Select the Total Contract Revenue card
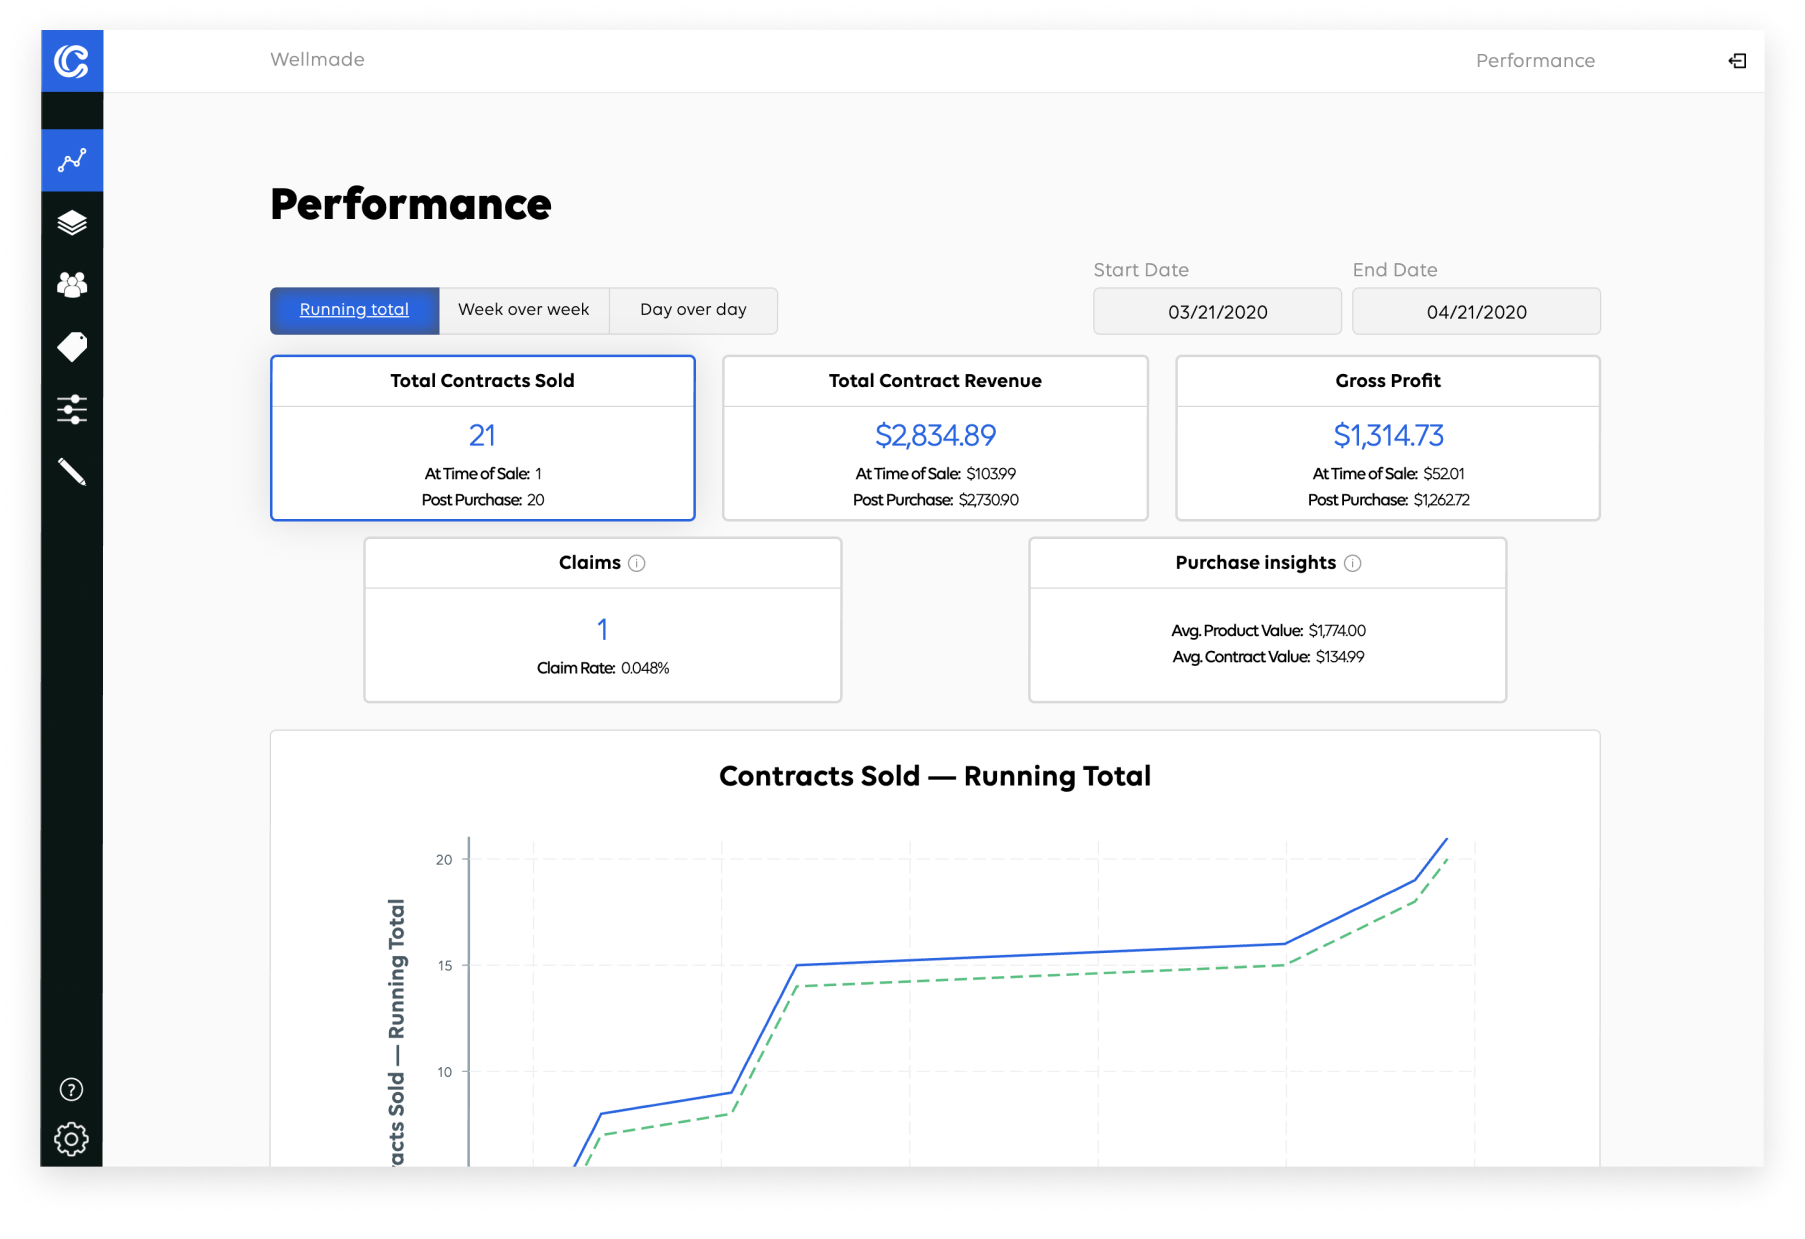Viewport: 1805px width, 1239px height. [935, 438]
